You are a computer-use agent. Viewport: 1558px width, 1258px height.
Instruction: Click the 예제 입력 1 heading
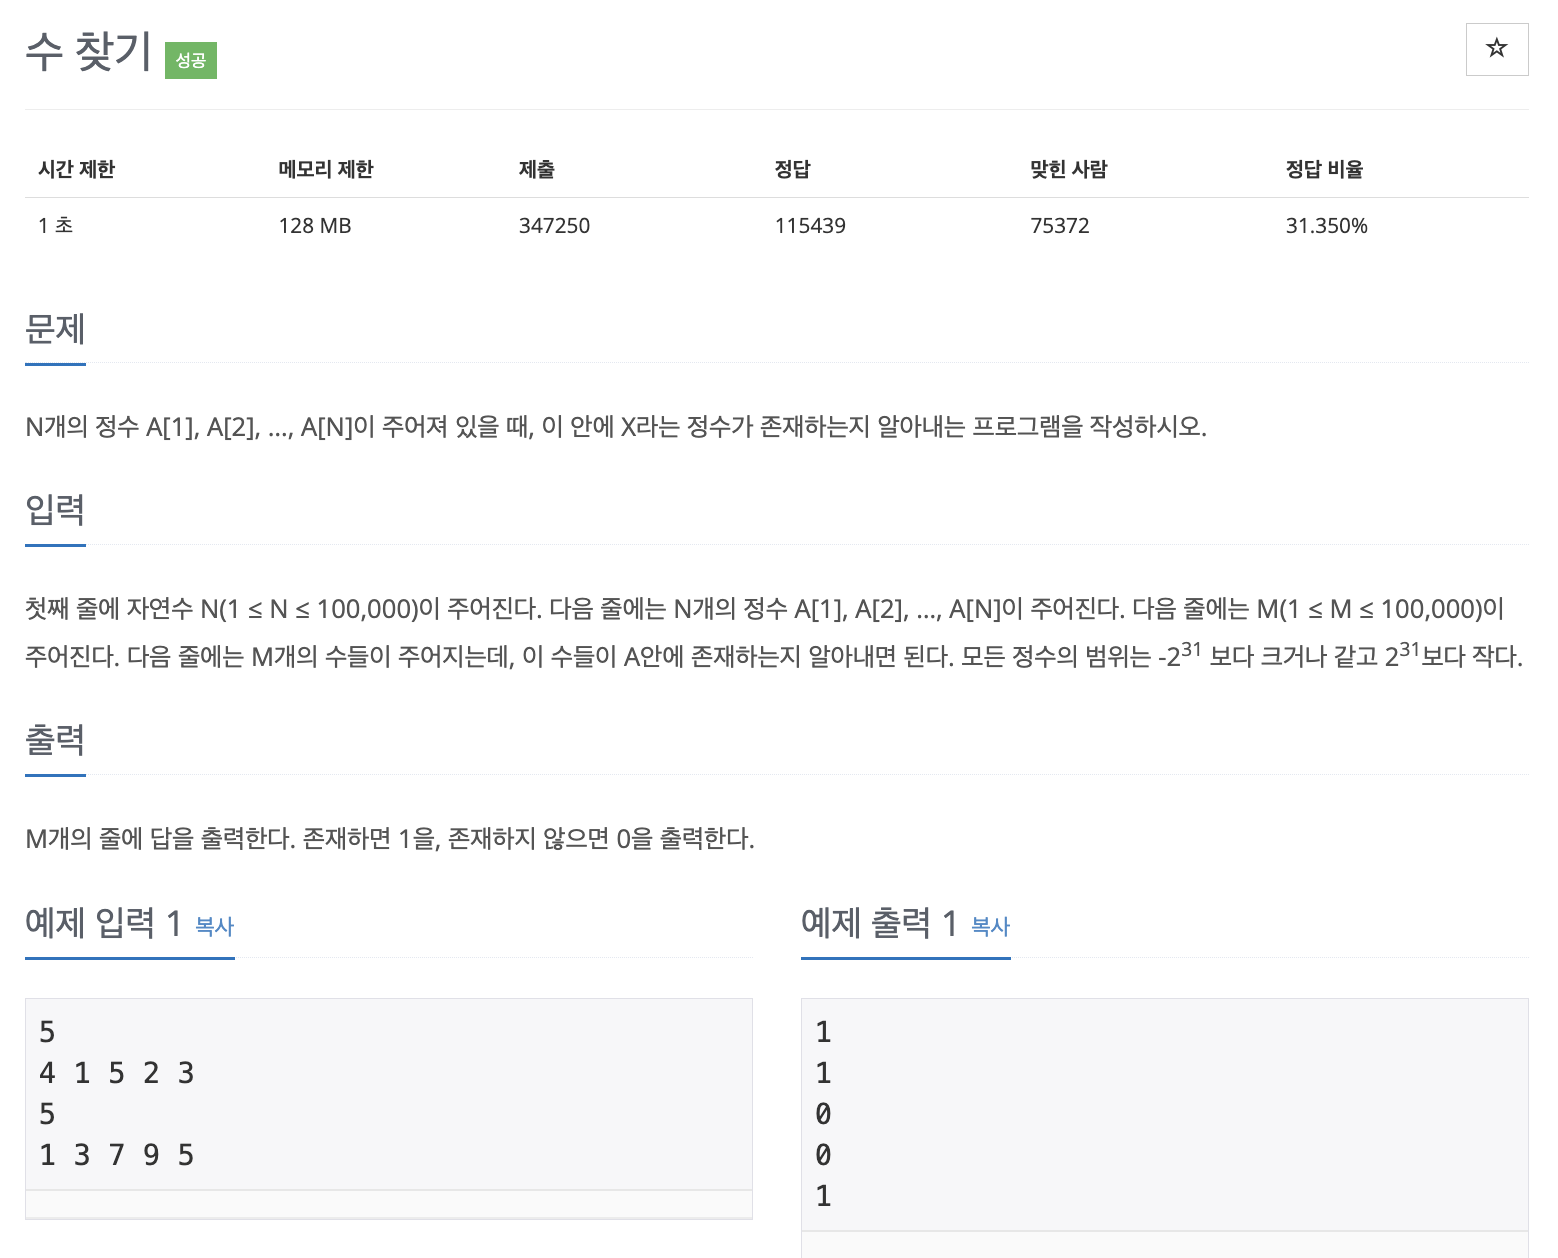click(103, 923)
